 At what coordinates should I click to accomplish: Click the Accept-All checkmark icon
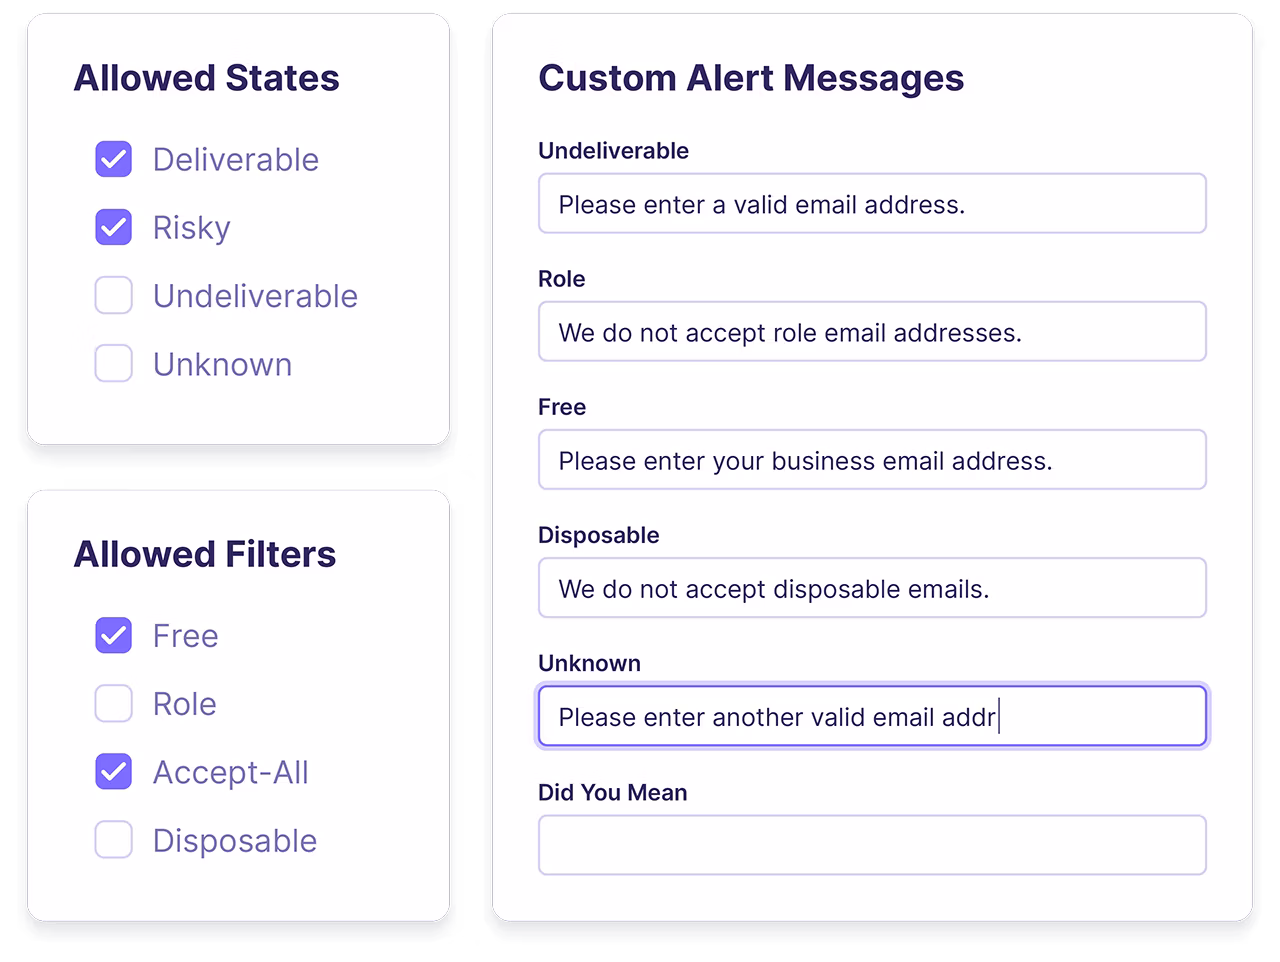(x=113, y=772)
